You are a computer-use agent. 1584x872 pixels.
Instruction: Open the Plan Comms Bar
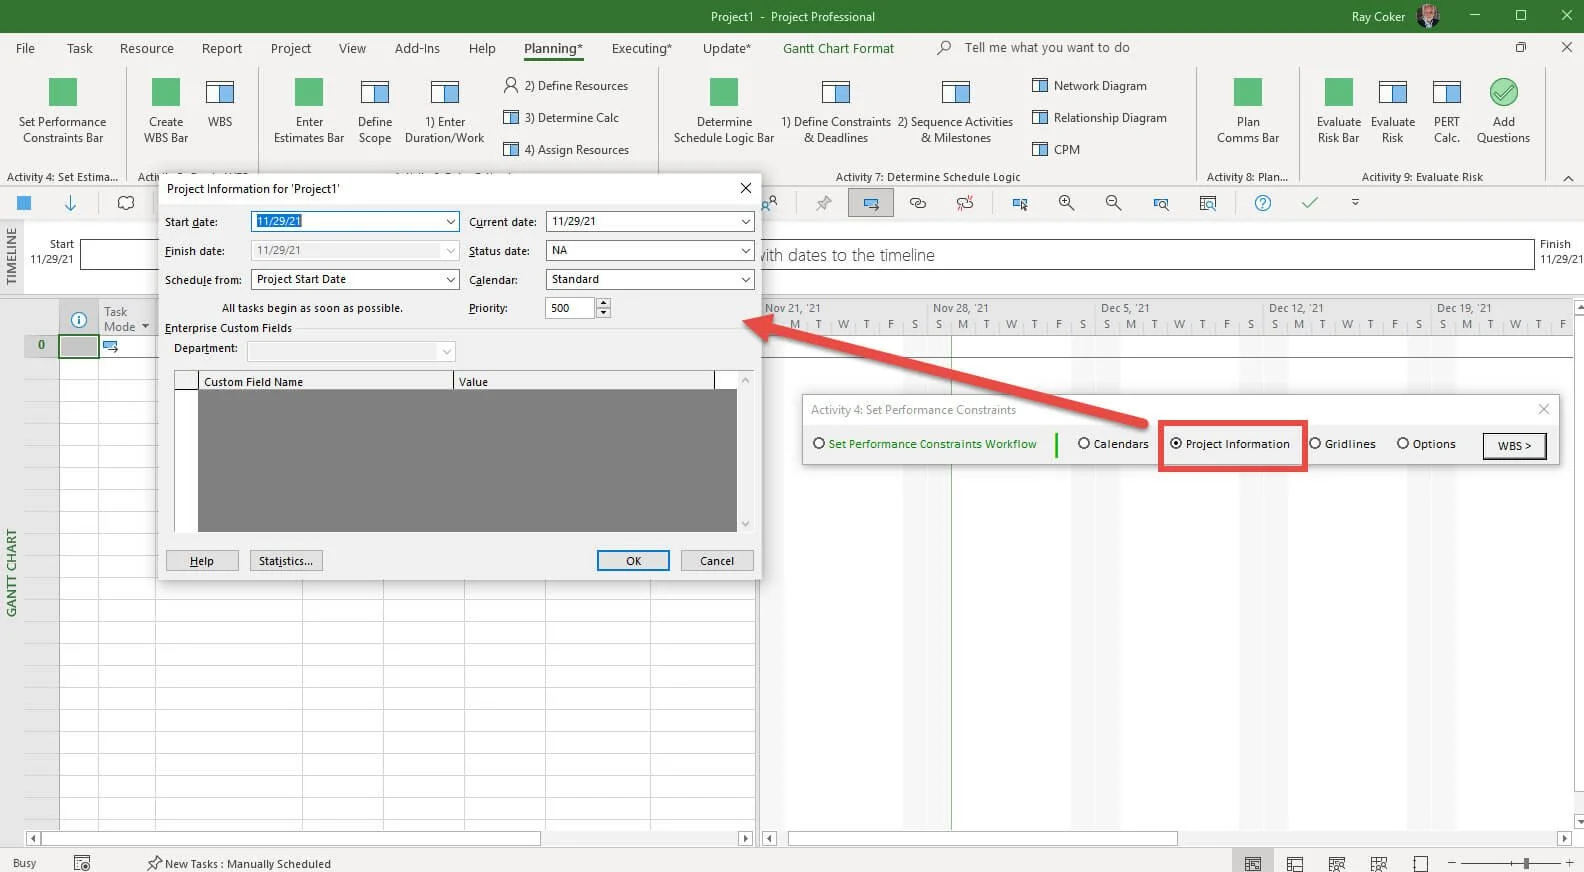[1248, 110]
